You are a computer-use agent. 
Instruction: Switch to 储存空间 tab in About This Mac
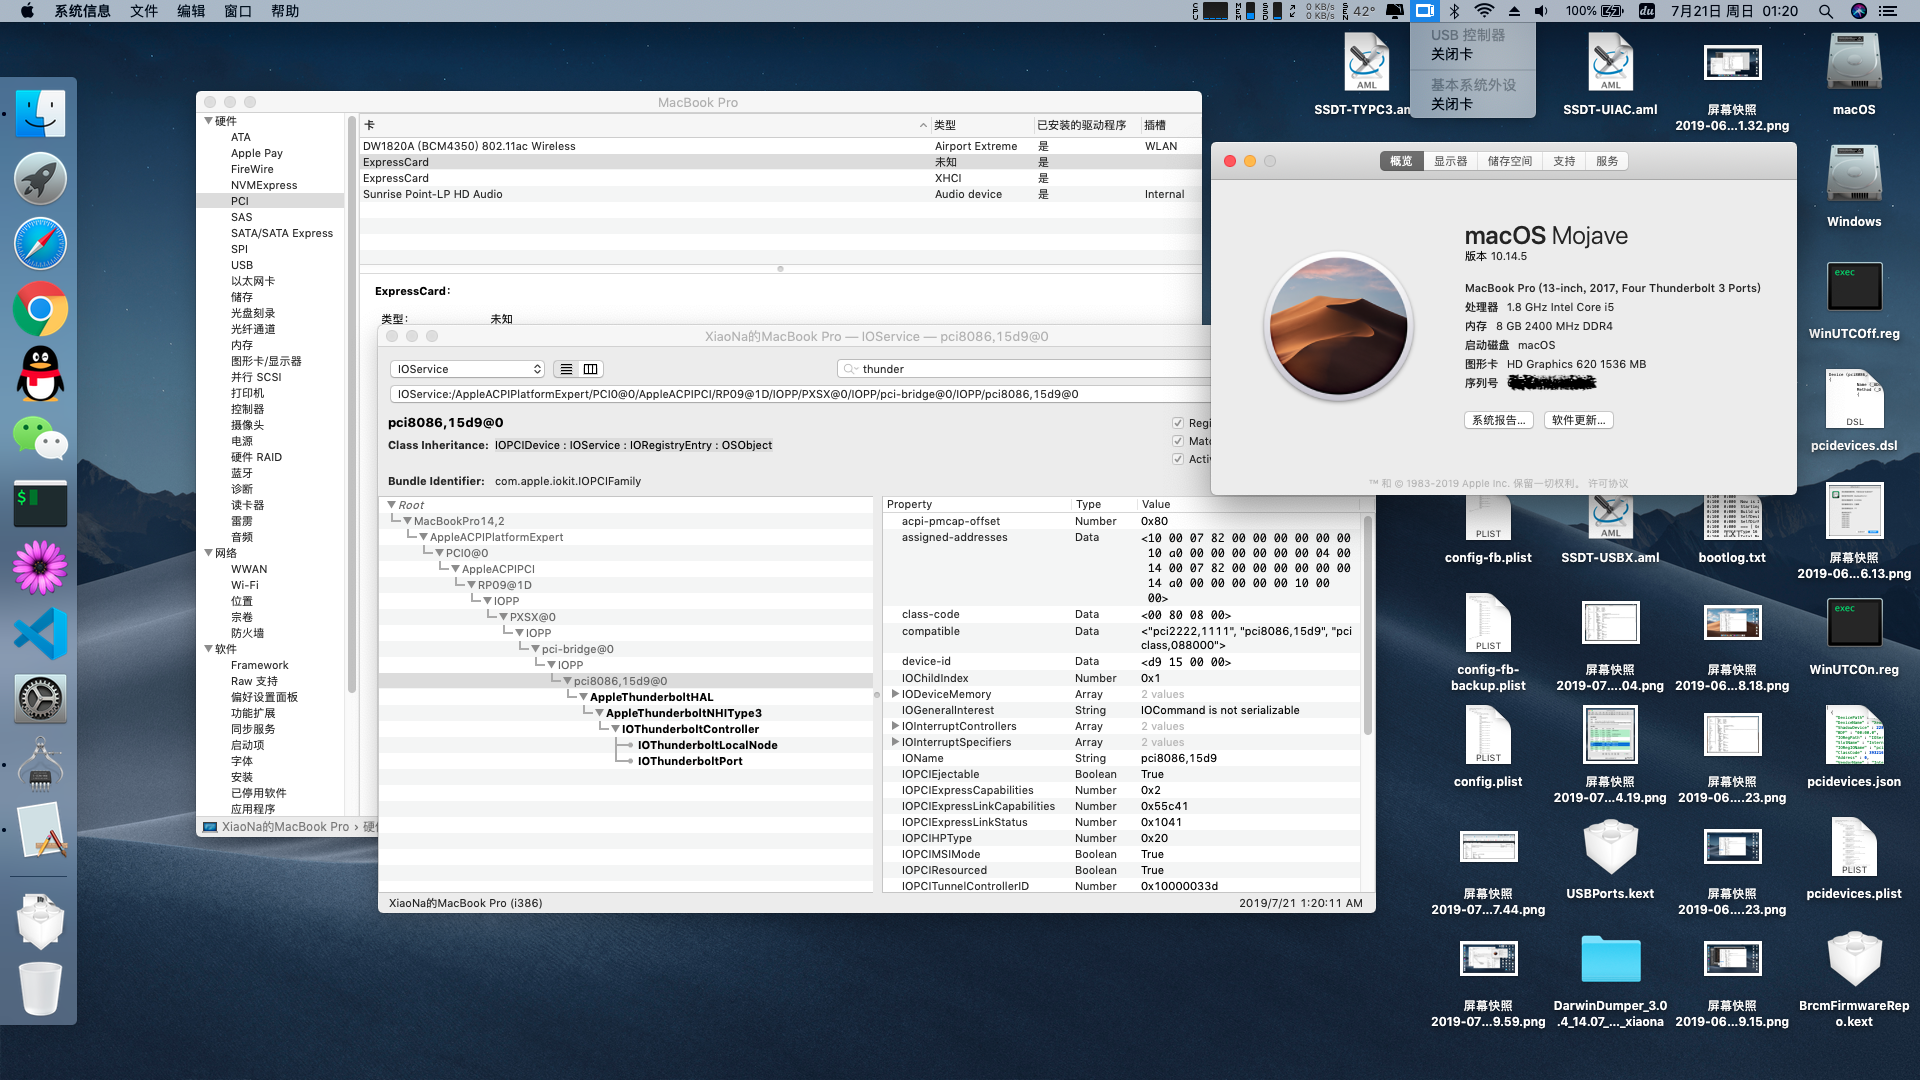point(1509,161)
